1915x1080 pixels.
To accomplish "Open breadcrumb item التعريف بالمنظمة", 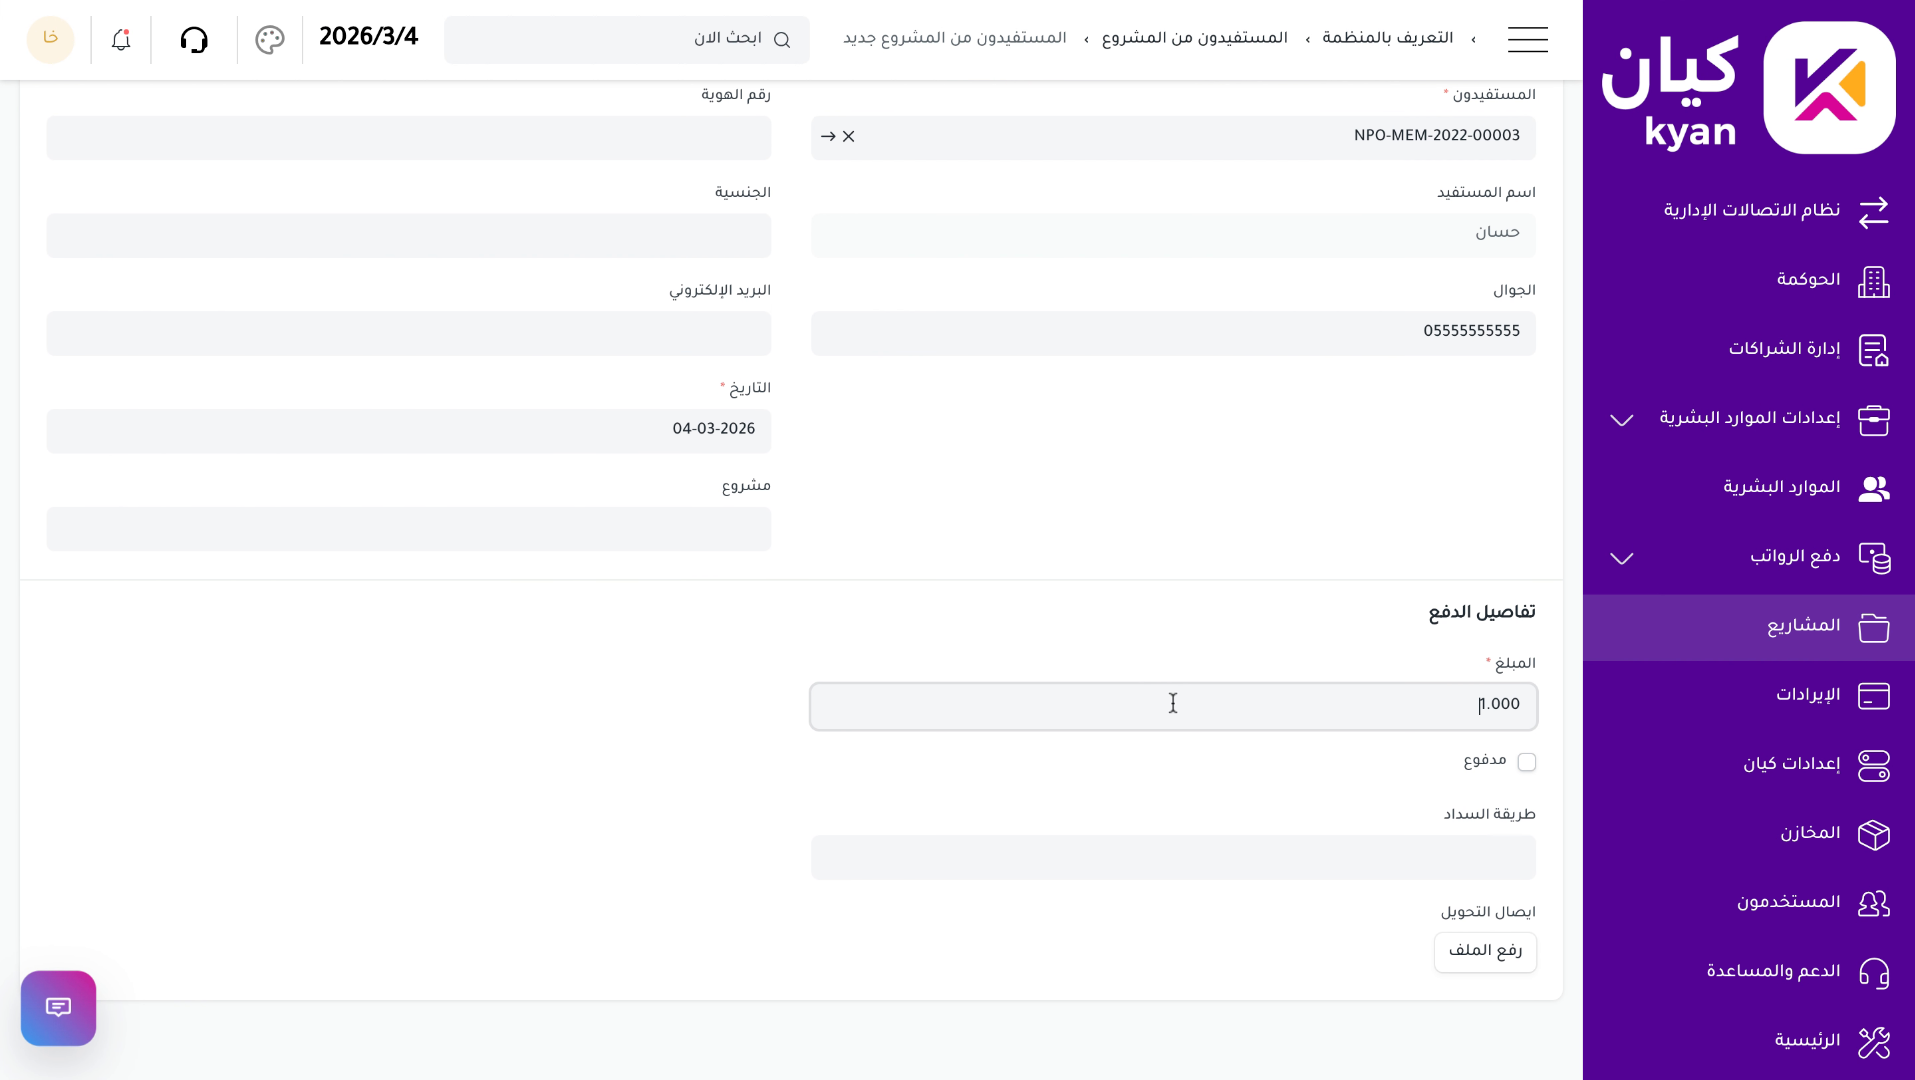I will click(x=1388, y=37).
